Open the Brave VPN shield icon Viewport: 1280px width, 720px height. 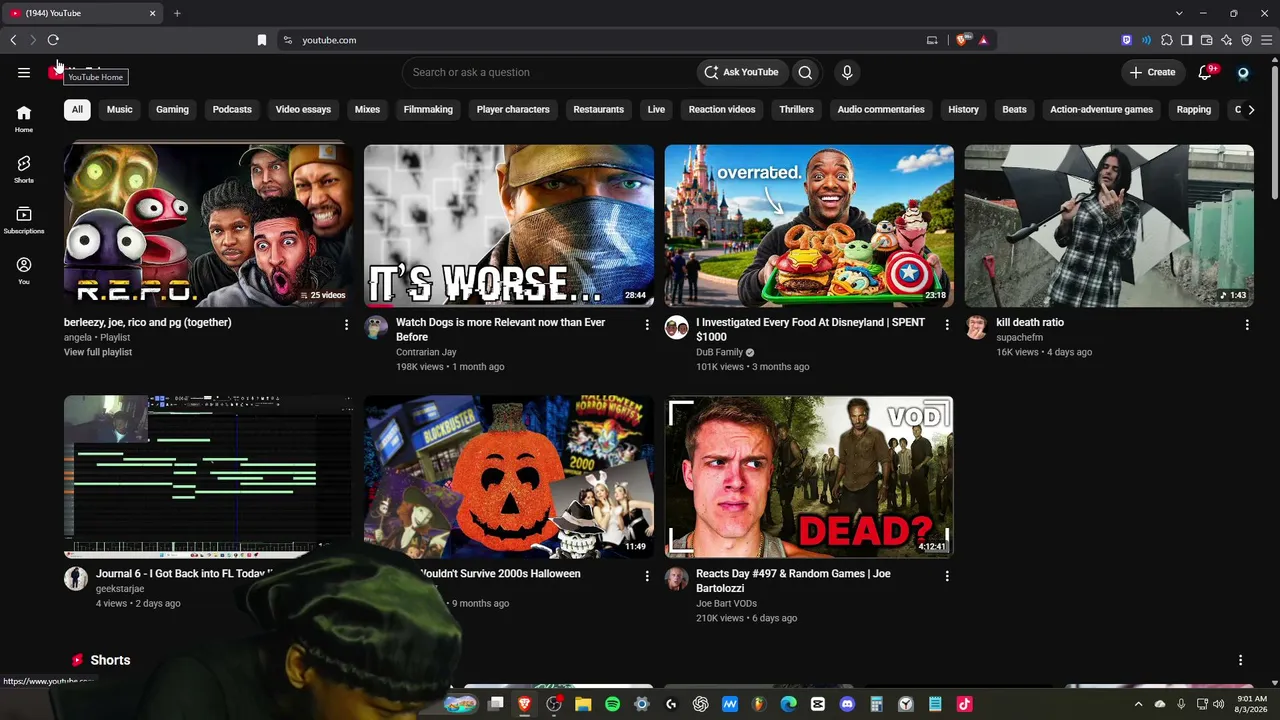pyautogui.click(x=1246, y=40)
